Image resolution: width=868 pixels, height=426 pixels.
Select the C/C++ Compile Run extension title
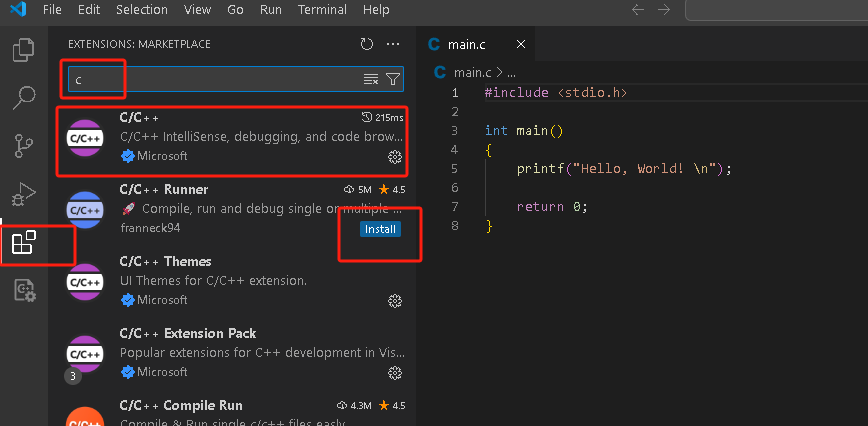point(181,405)
